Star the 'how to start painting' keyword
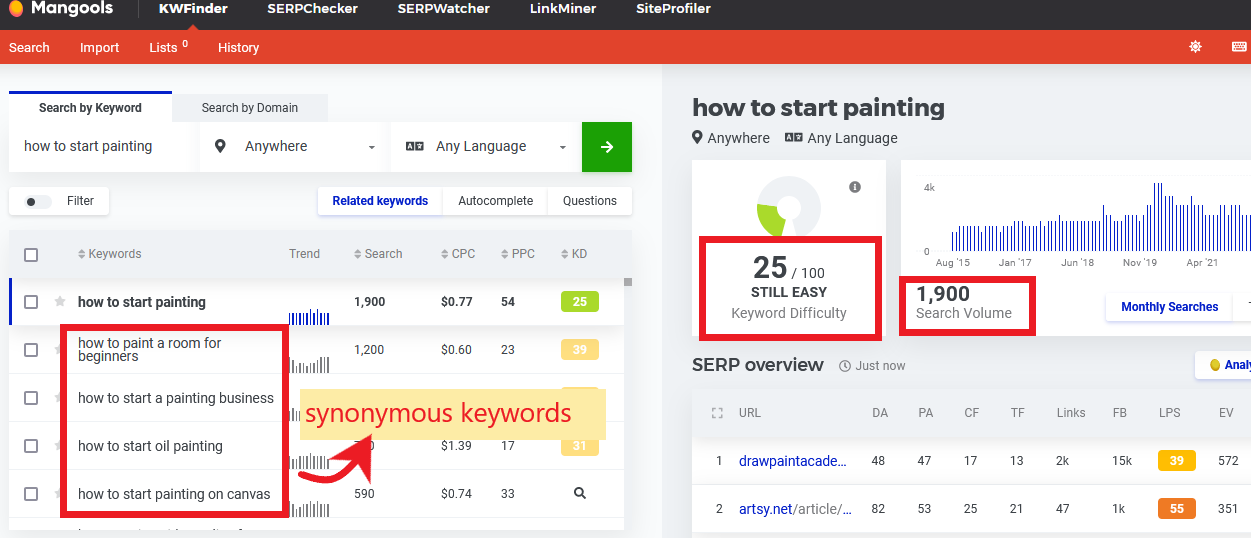The height and width of the screenshot is (538, 1251). tap(60, 302)
